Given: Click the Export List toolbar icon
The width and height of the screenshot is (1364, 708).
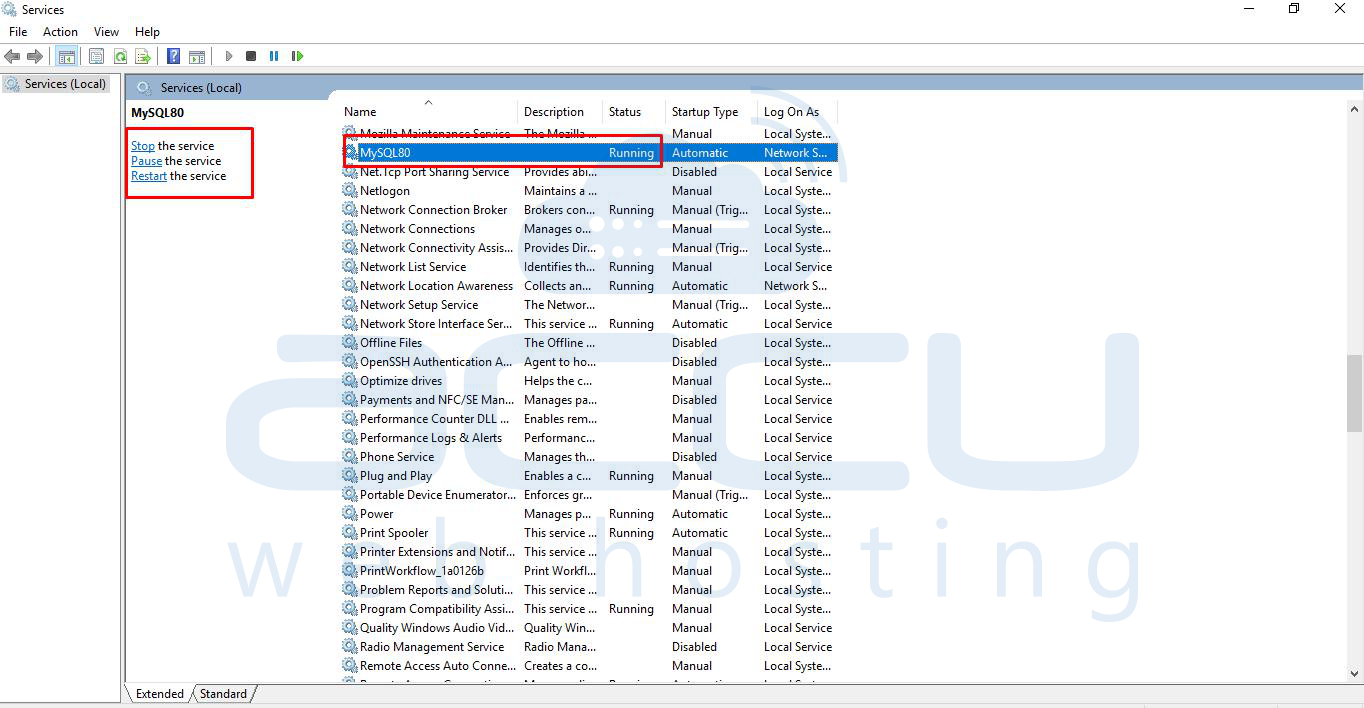Looking at the screenshot, I should pyautogui.click(x=143, y=57).
